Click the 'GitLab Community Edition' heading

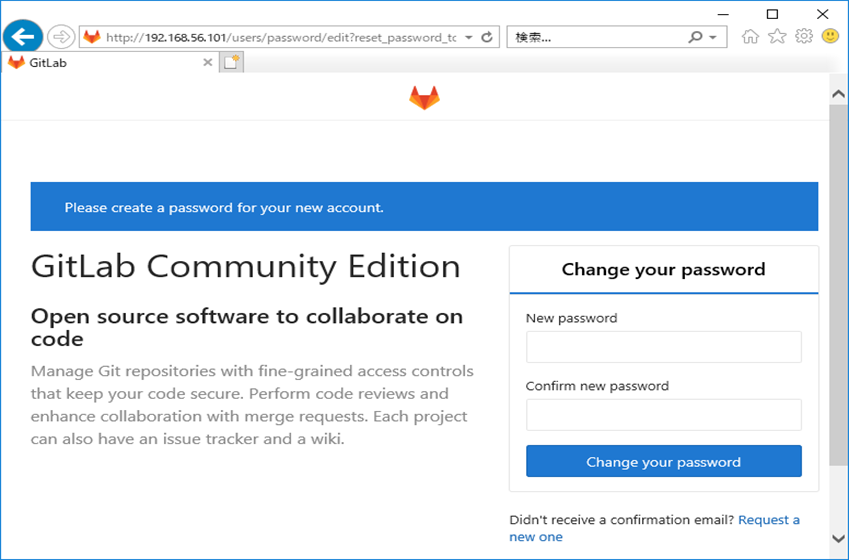click(246, 266)
